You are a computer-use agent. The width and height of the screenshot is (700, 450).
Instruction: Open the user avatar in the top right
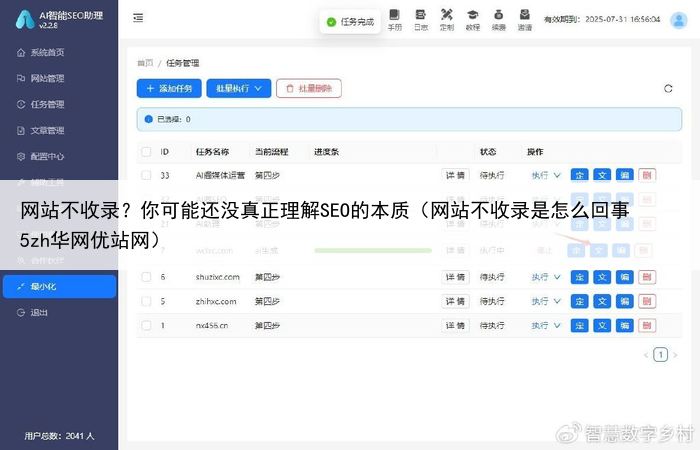[x=678, y=18]
